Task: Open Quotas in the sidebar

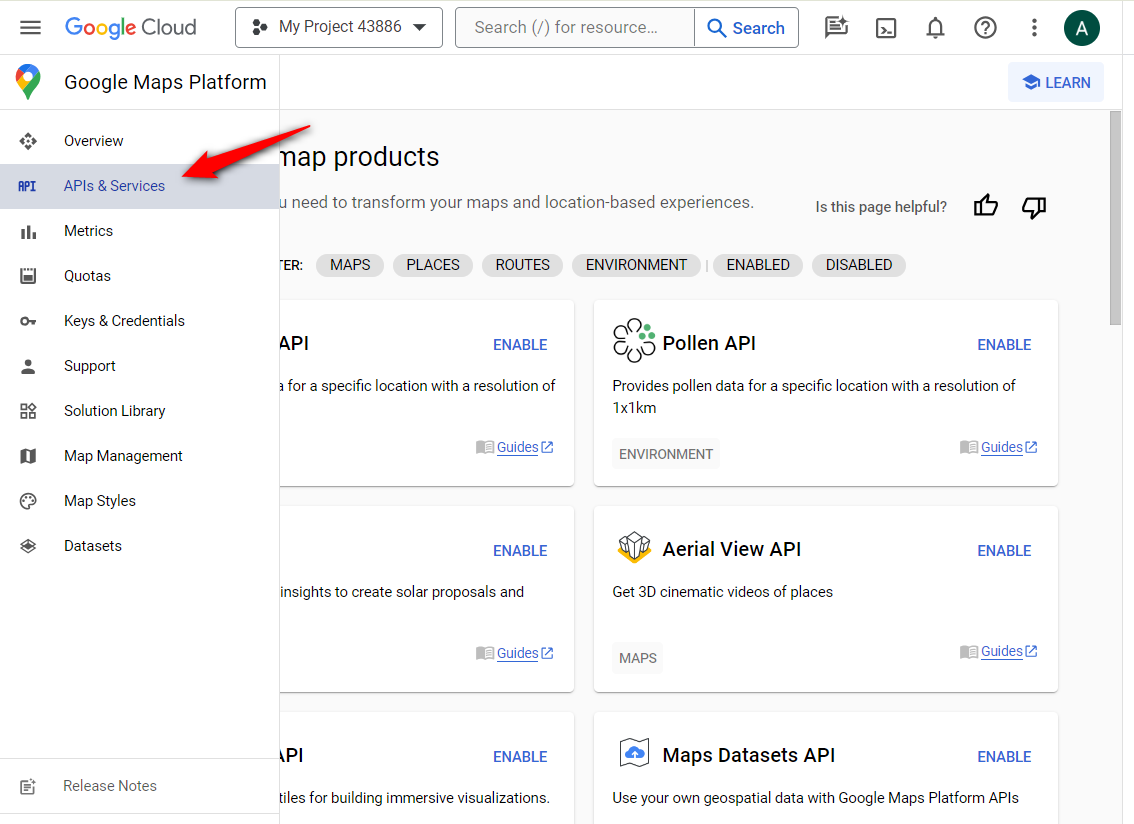Action: [x=140, y=276]
